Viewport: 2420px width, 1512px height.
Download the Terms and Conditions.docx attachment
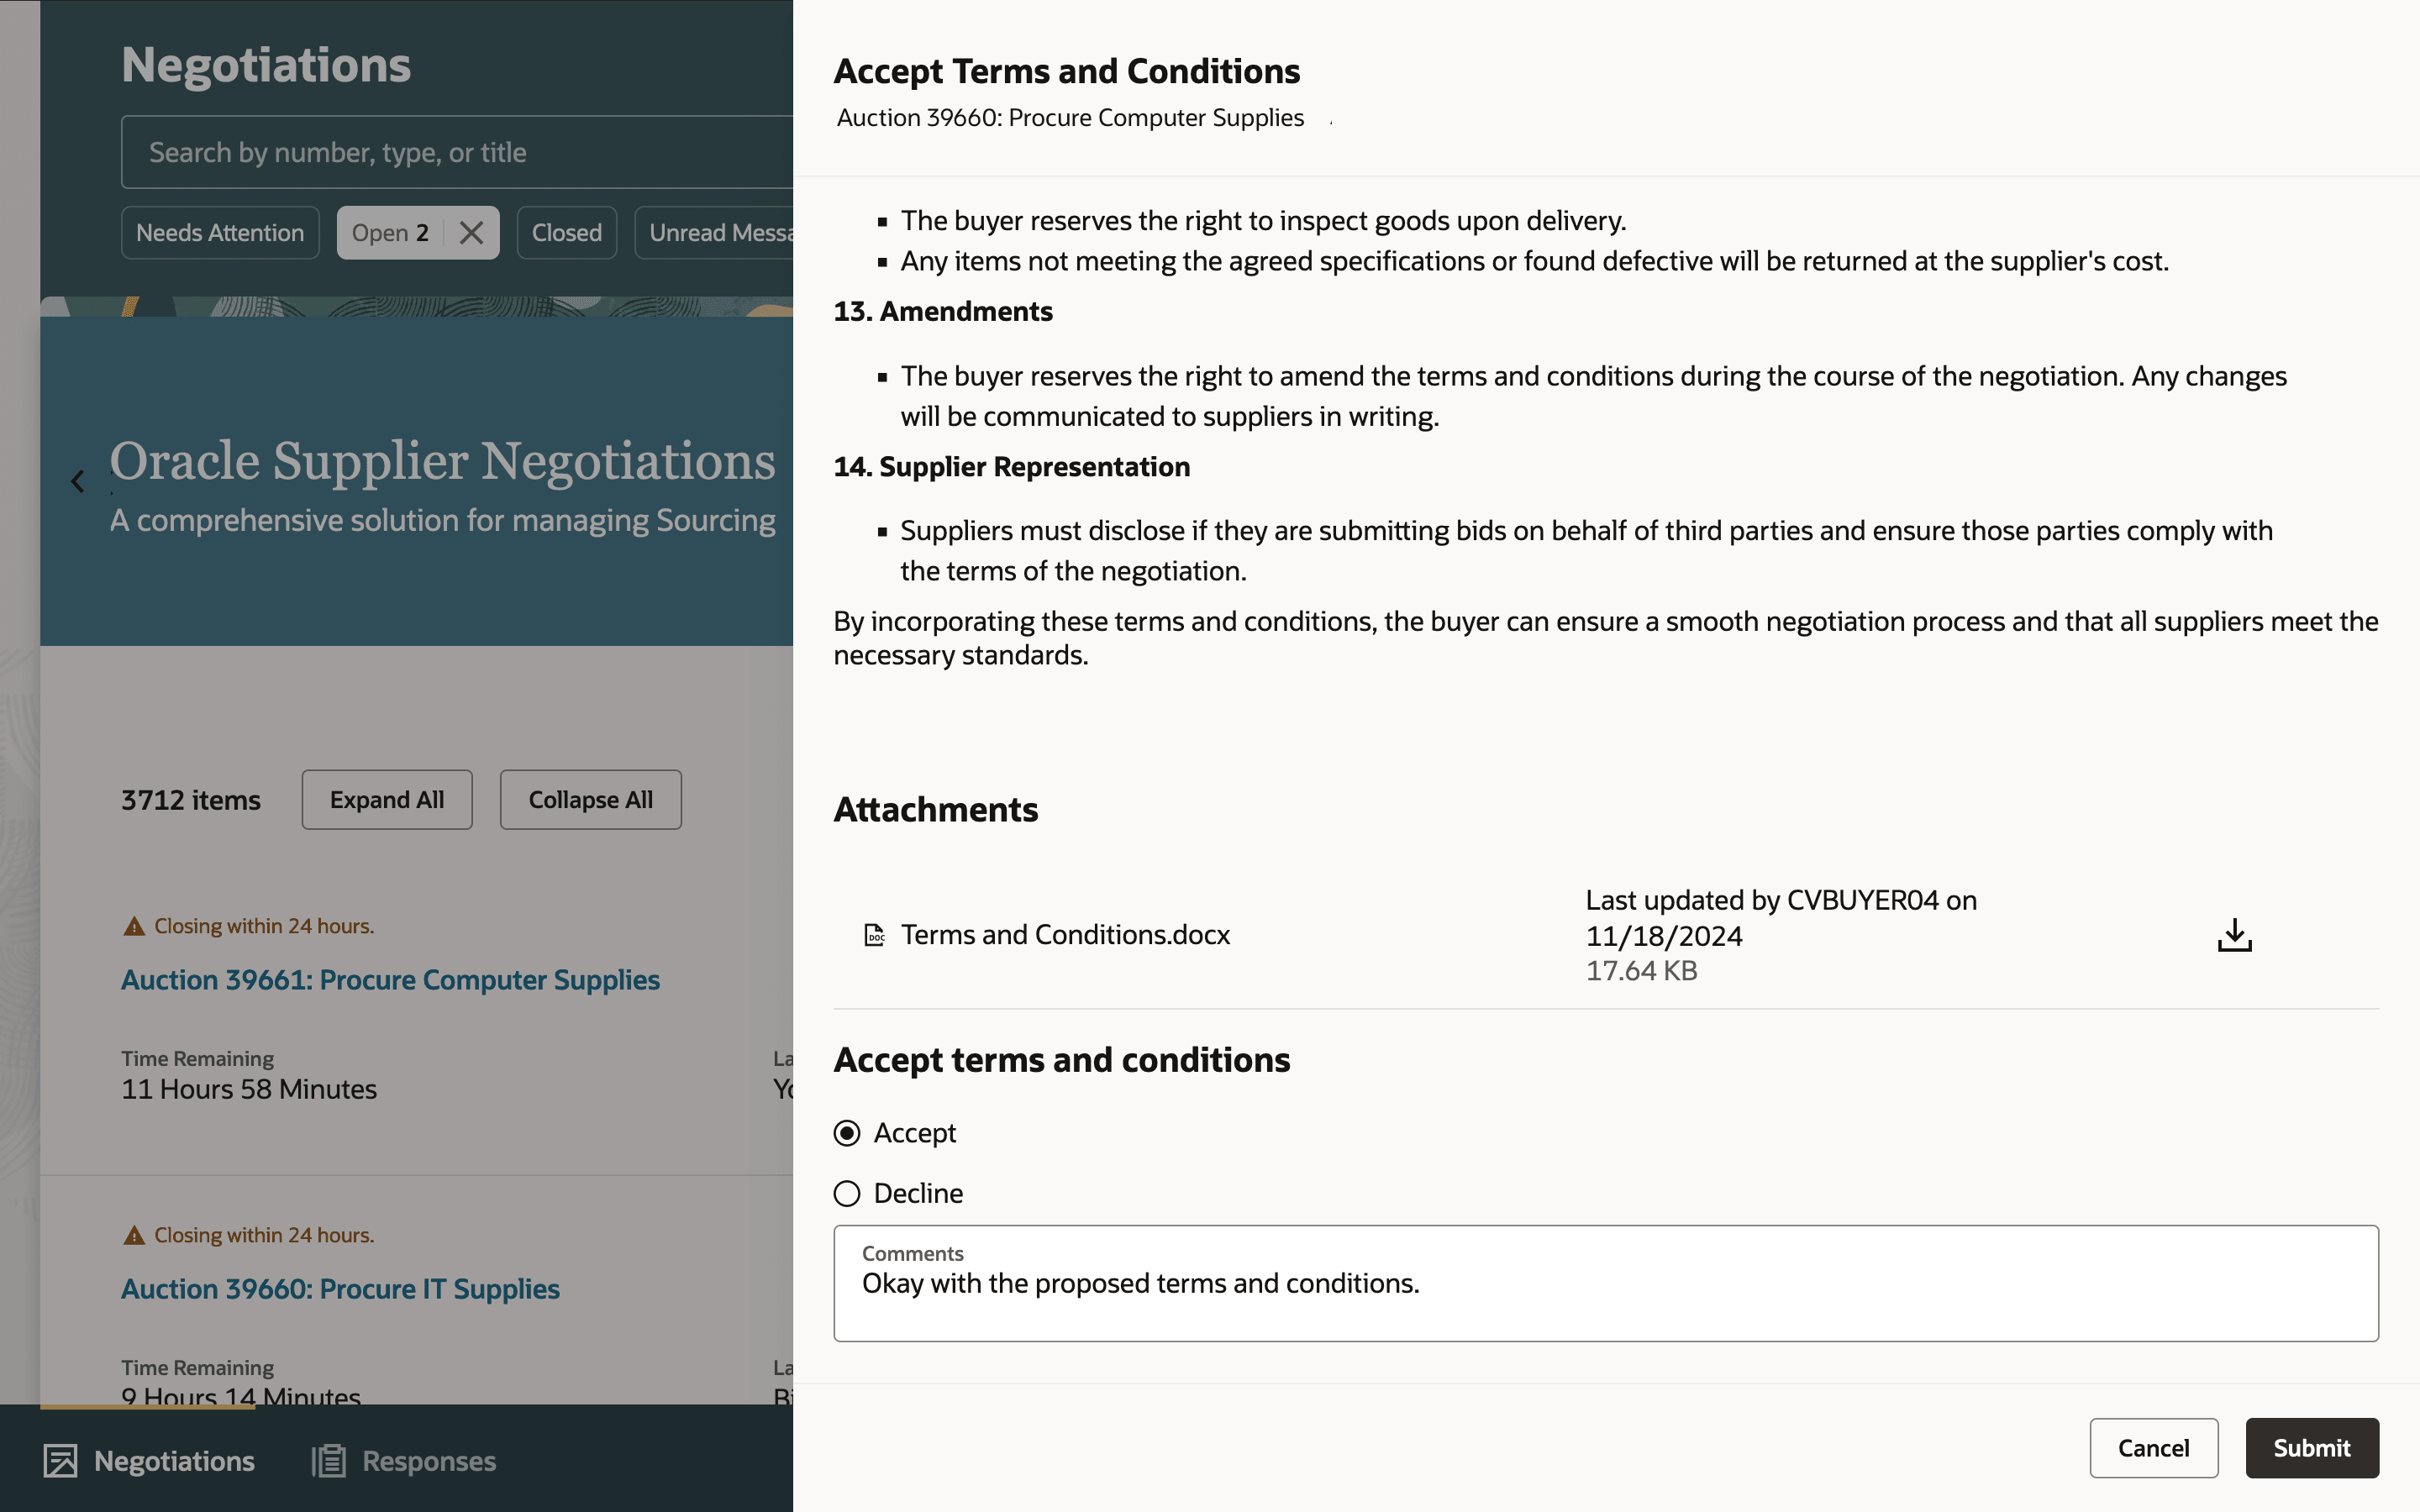[x=2234, y=935]
